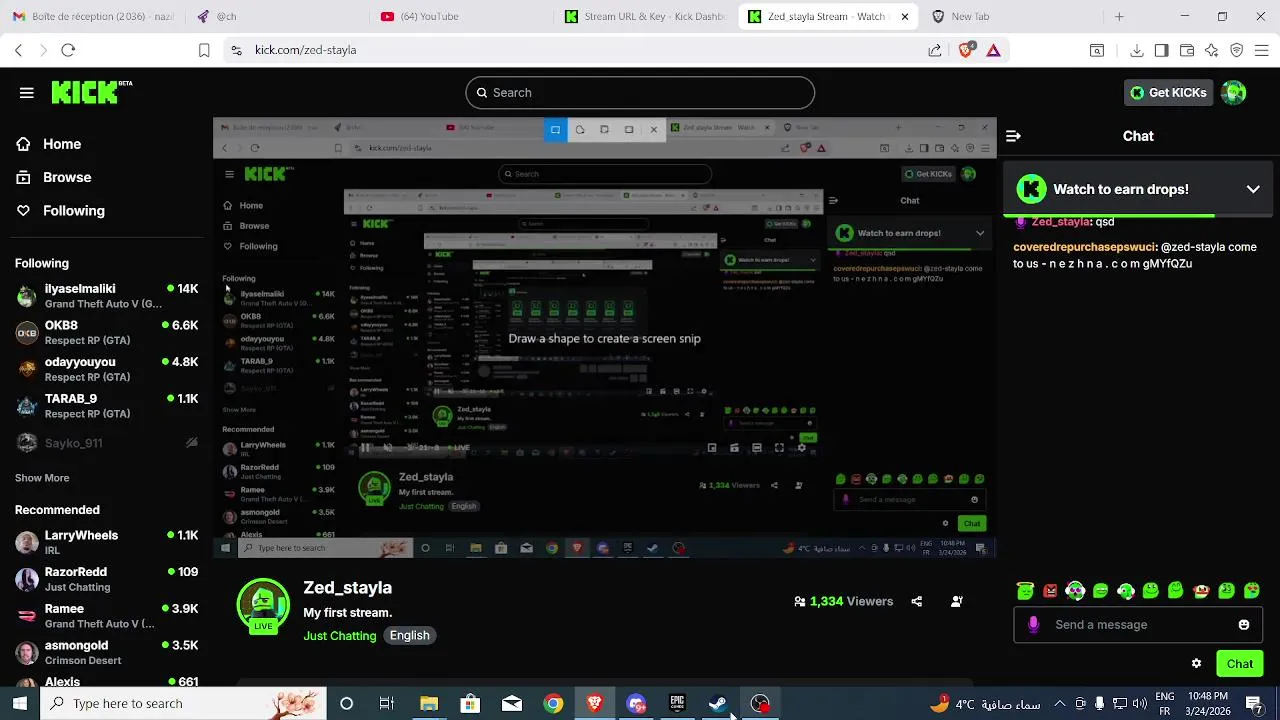Viewport: 1280px width, 720px height.
Task: Go to Home in Kick sidebar
Action: 48,144
